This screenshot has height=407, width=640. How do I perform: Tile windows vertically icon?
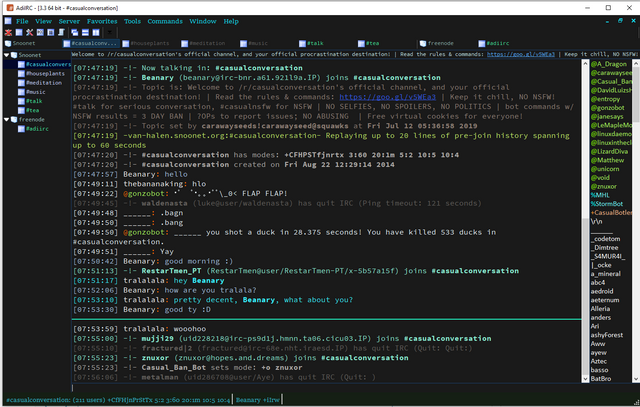96,32
